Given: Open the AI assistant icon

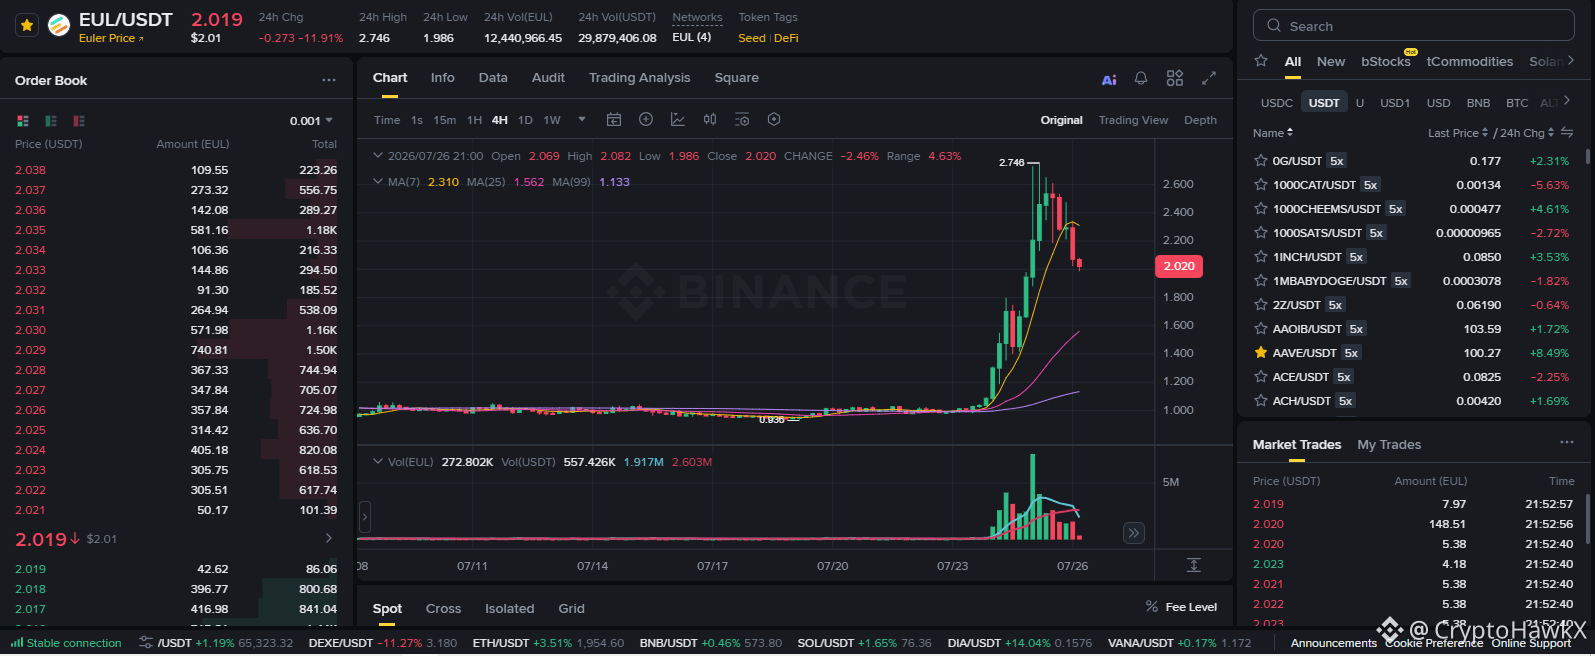Looking at the screenshot, I should point(1109,79).
